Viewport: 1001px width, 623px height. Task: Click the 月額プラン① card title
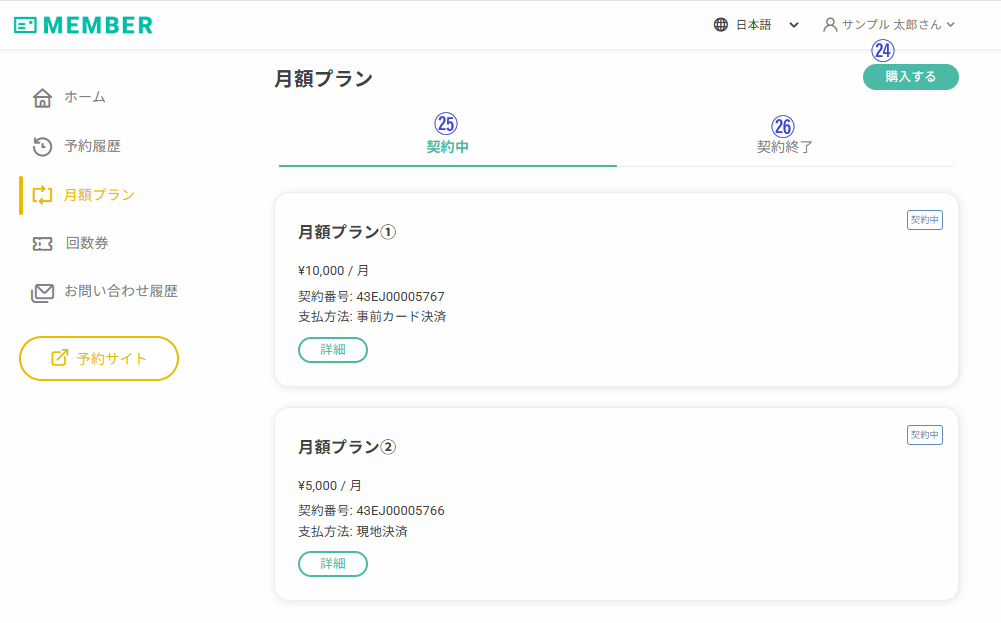[x=347, y=232]
